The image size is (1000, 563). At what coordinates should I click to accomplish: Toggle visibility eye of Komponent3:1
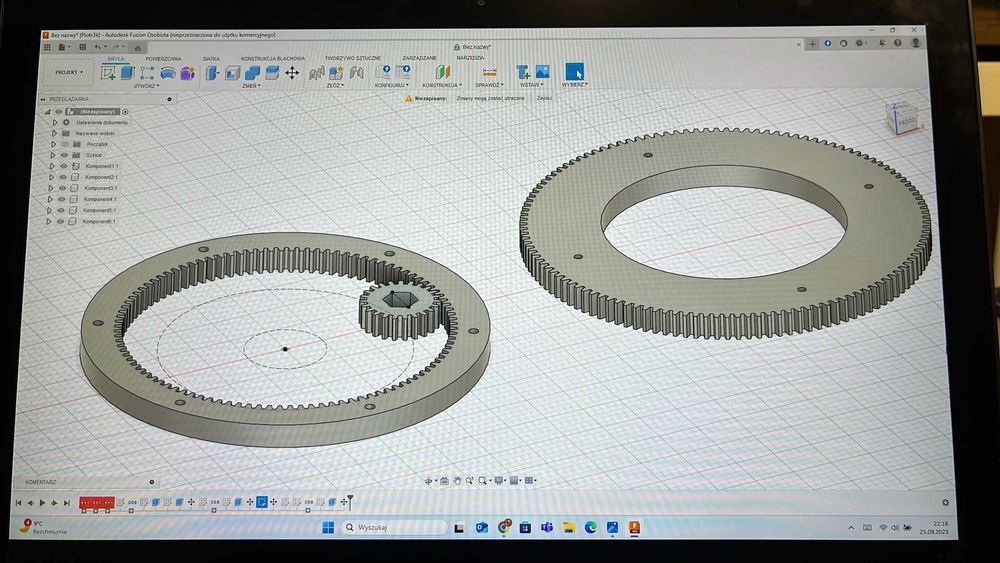62,189
